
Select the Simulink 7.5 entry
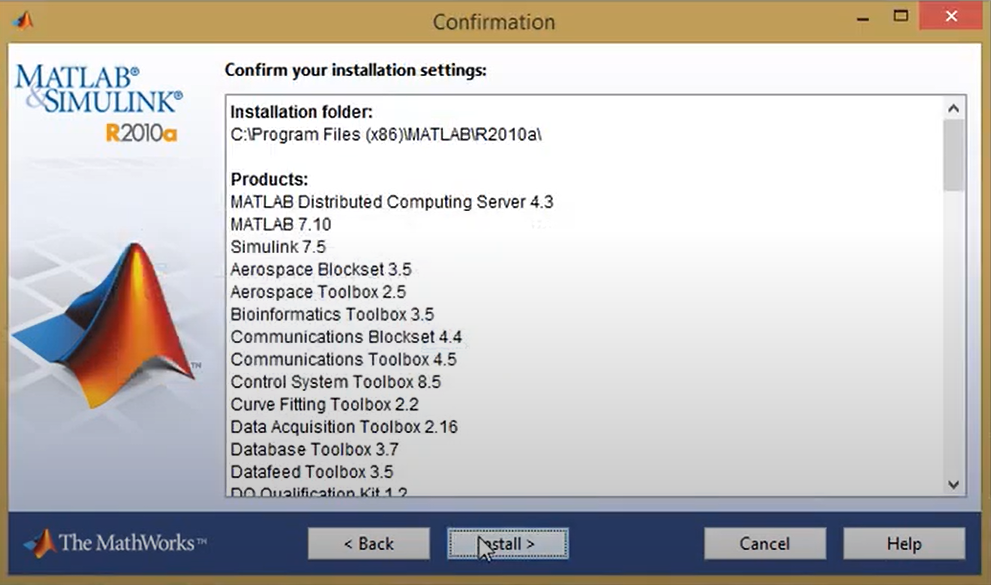pos(278,247)
